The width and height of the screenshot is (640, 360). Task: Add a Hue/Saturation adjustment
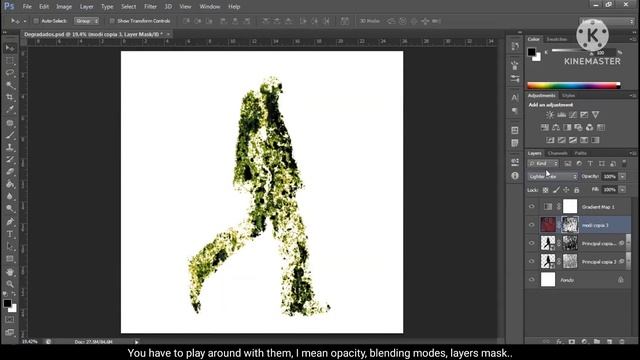click(x=544, y=127)
